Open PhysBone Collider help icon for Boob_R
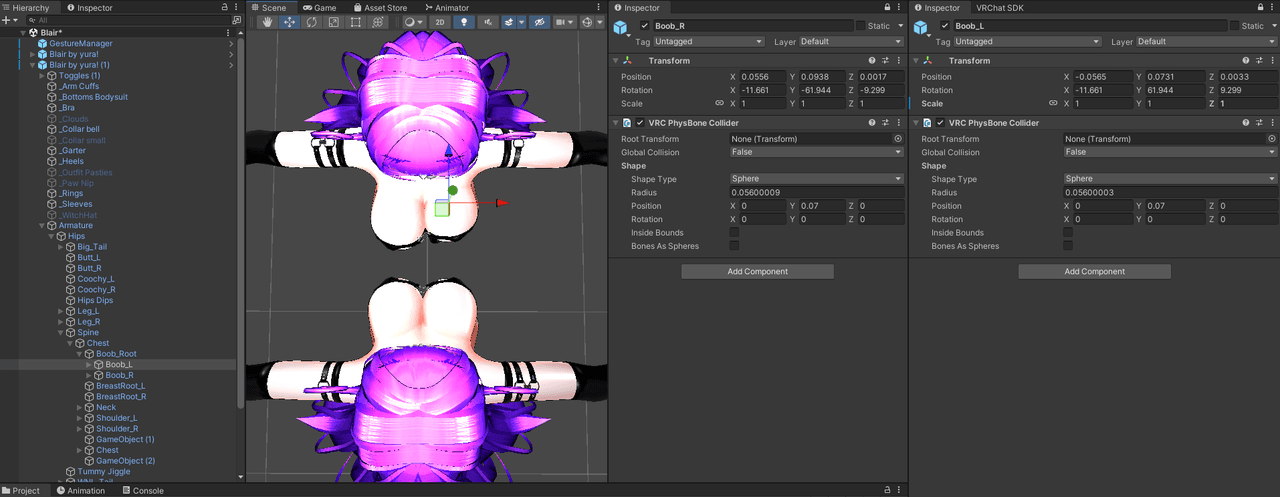This screenshot has width=1280, height=497. (x=872, y=123)
